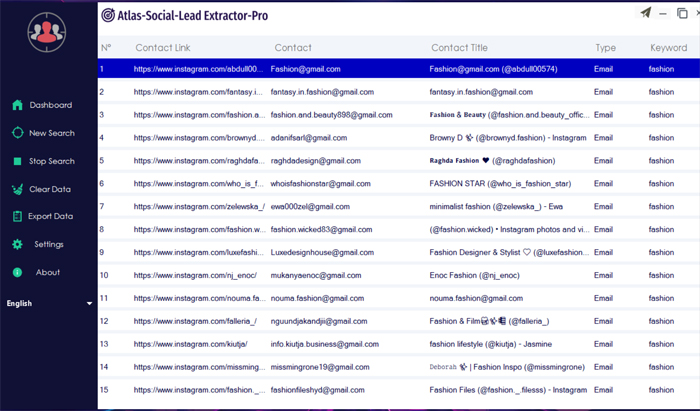This screenshot has width=700, height=411.
Task: Click the Email type cell in row 13
Action: click(603, 344)
